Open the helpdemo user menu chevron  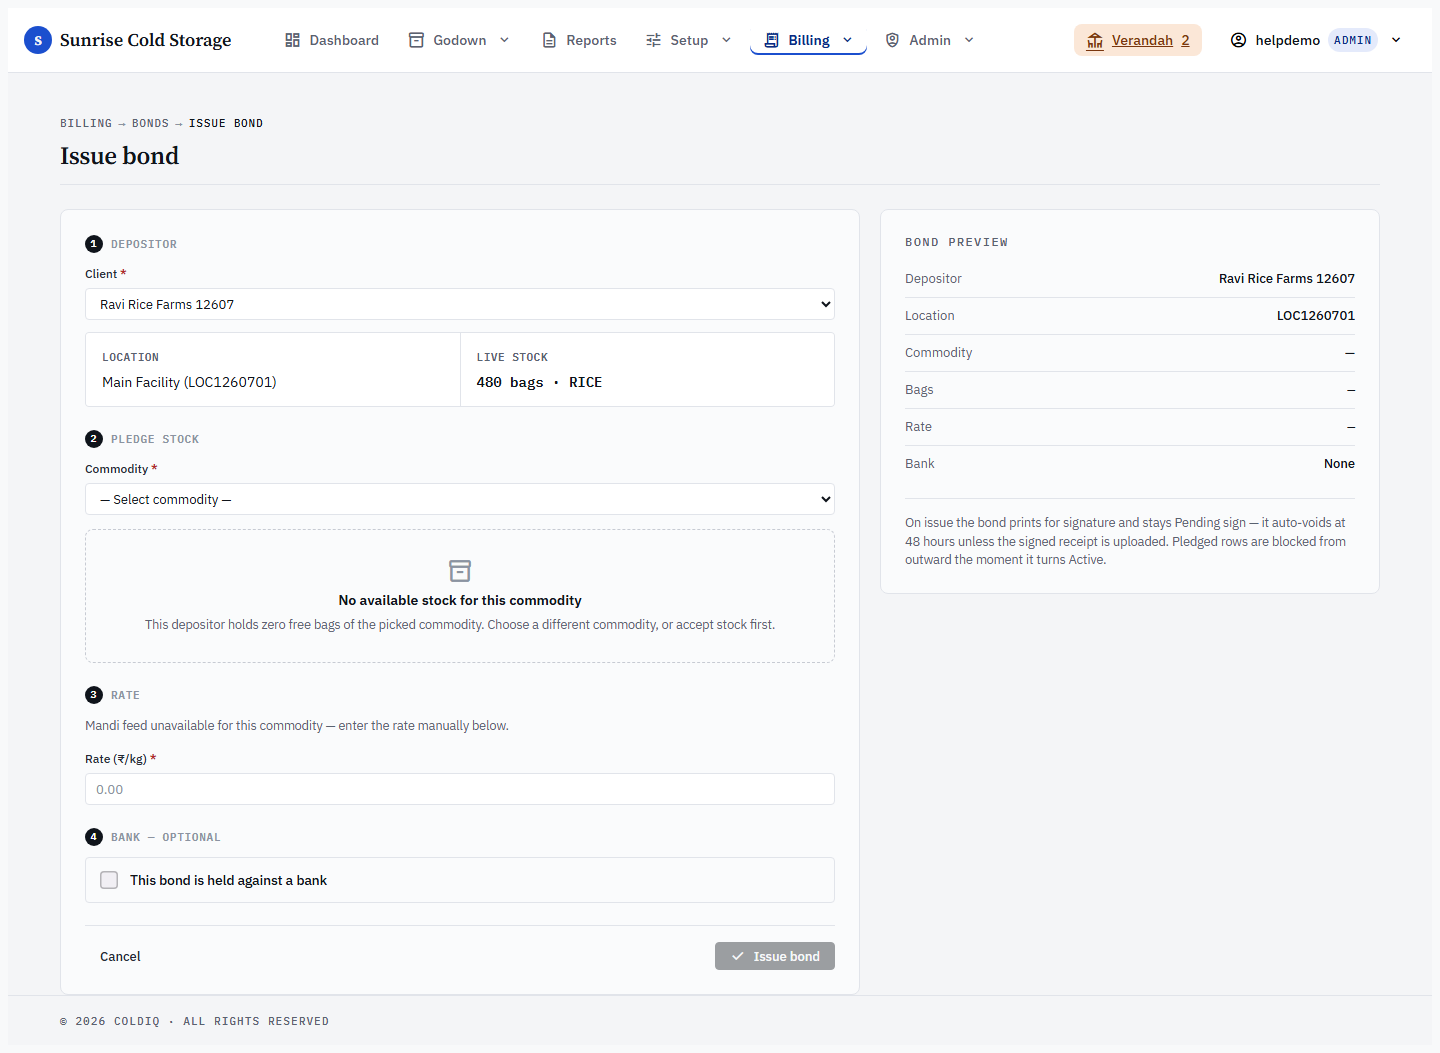(x=1396, y=40)
